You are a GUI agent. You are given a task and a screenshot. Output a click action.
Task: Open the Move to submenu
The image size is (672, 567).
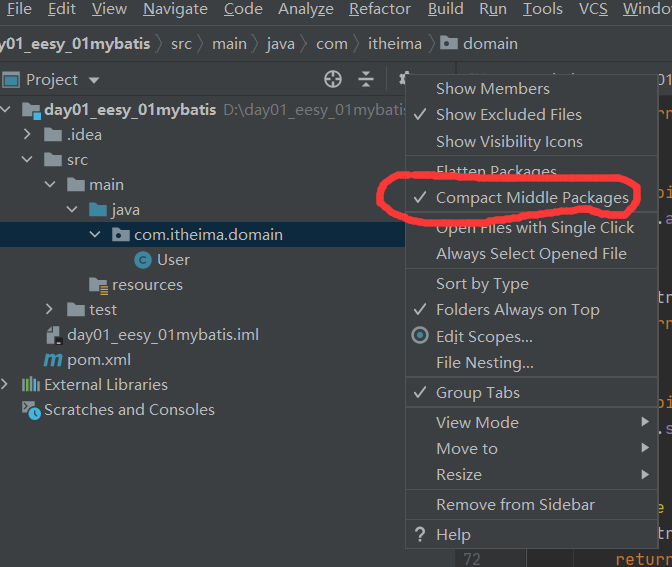tap(531, 449)
